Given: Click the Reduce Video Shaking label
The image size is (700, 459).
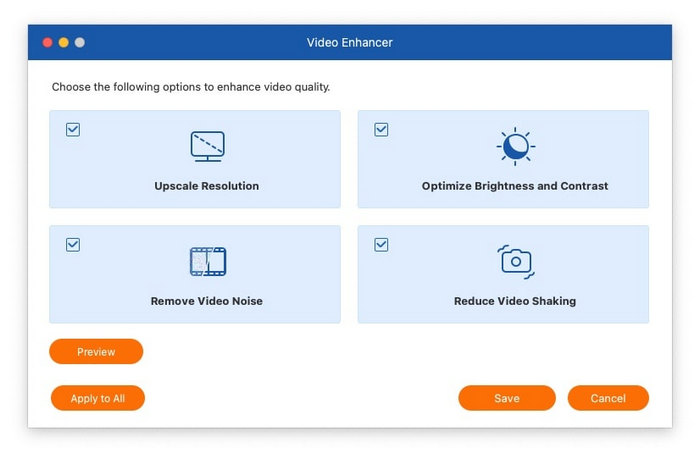Looking at the screenshot, I should pos(515,301).
